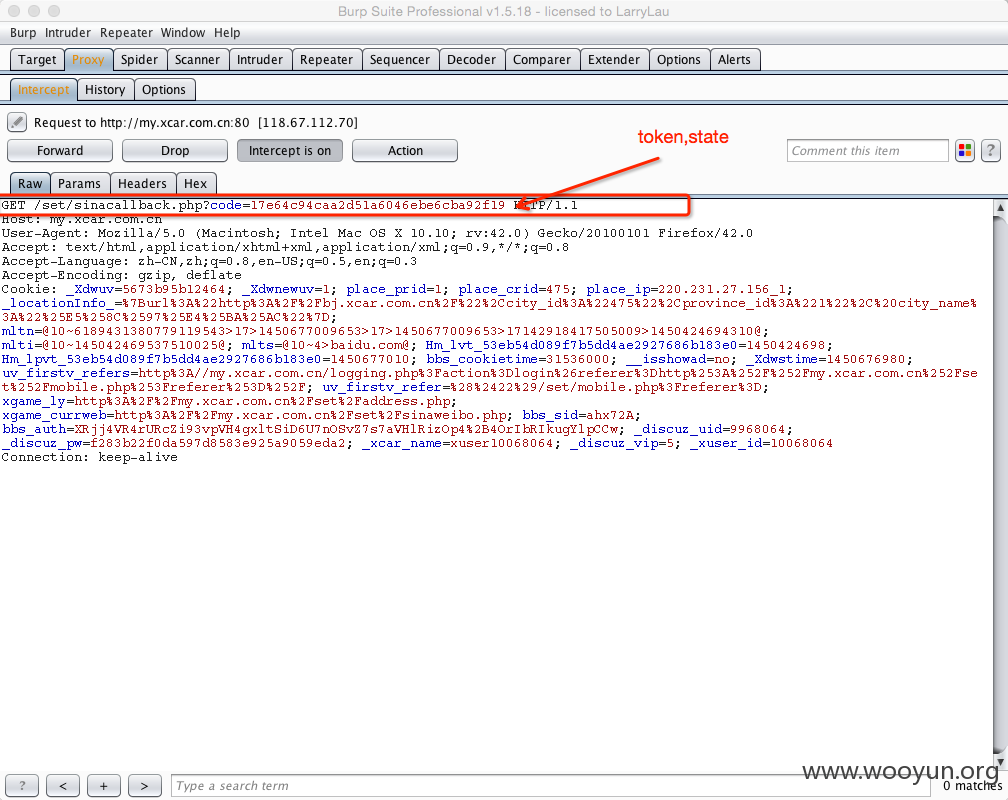Viewport: 1008px width, 800px height.
Task: Open the help question mark icon beside the comment field
Action: [x=991, y=150]
